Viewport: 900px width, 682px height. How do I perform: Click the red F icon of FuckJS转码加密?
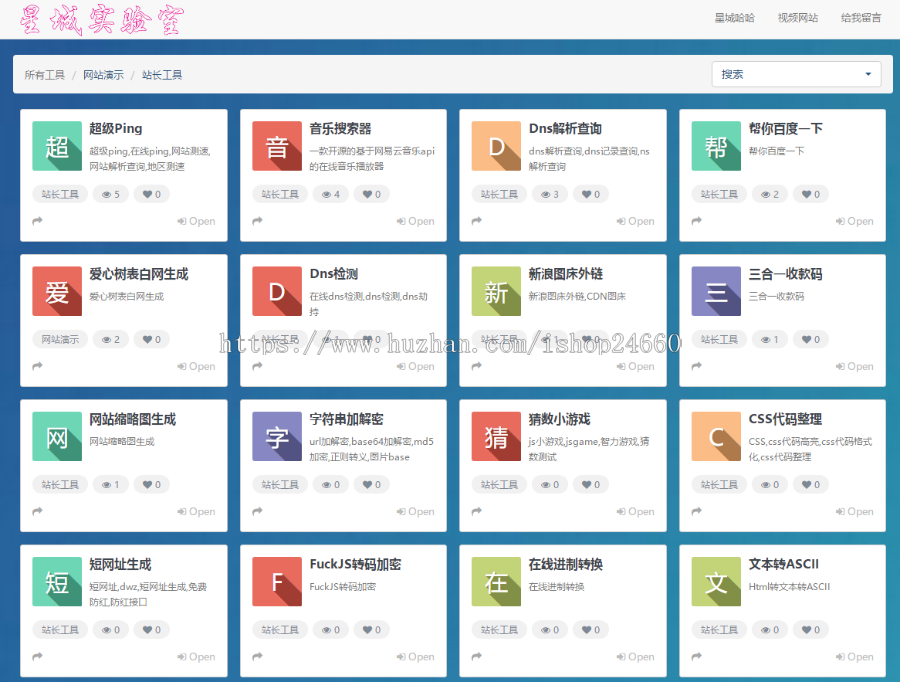click(277, 582)
